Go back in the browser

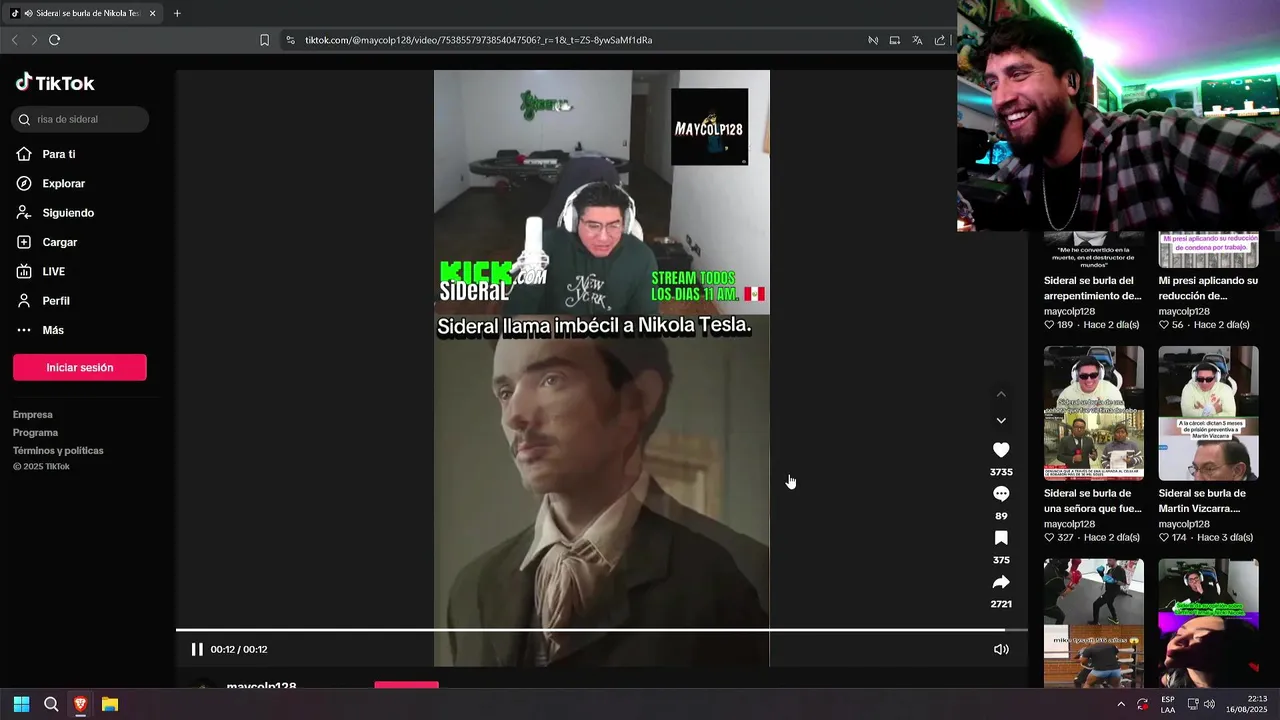[x=14, y=40]
